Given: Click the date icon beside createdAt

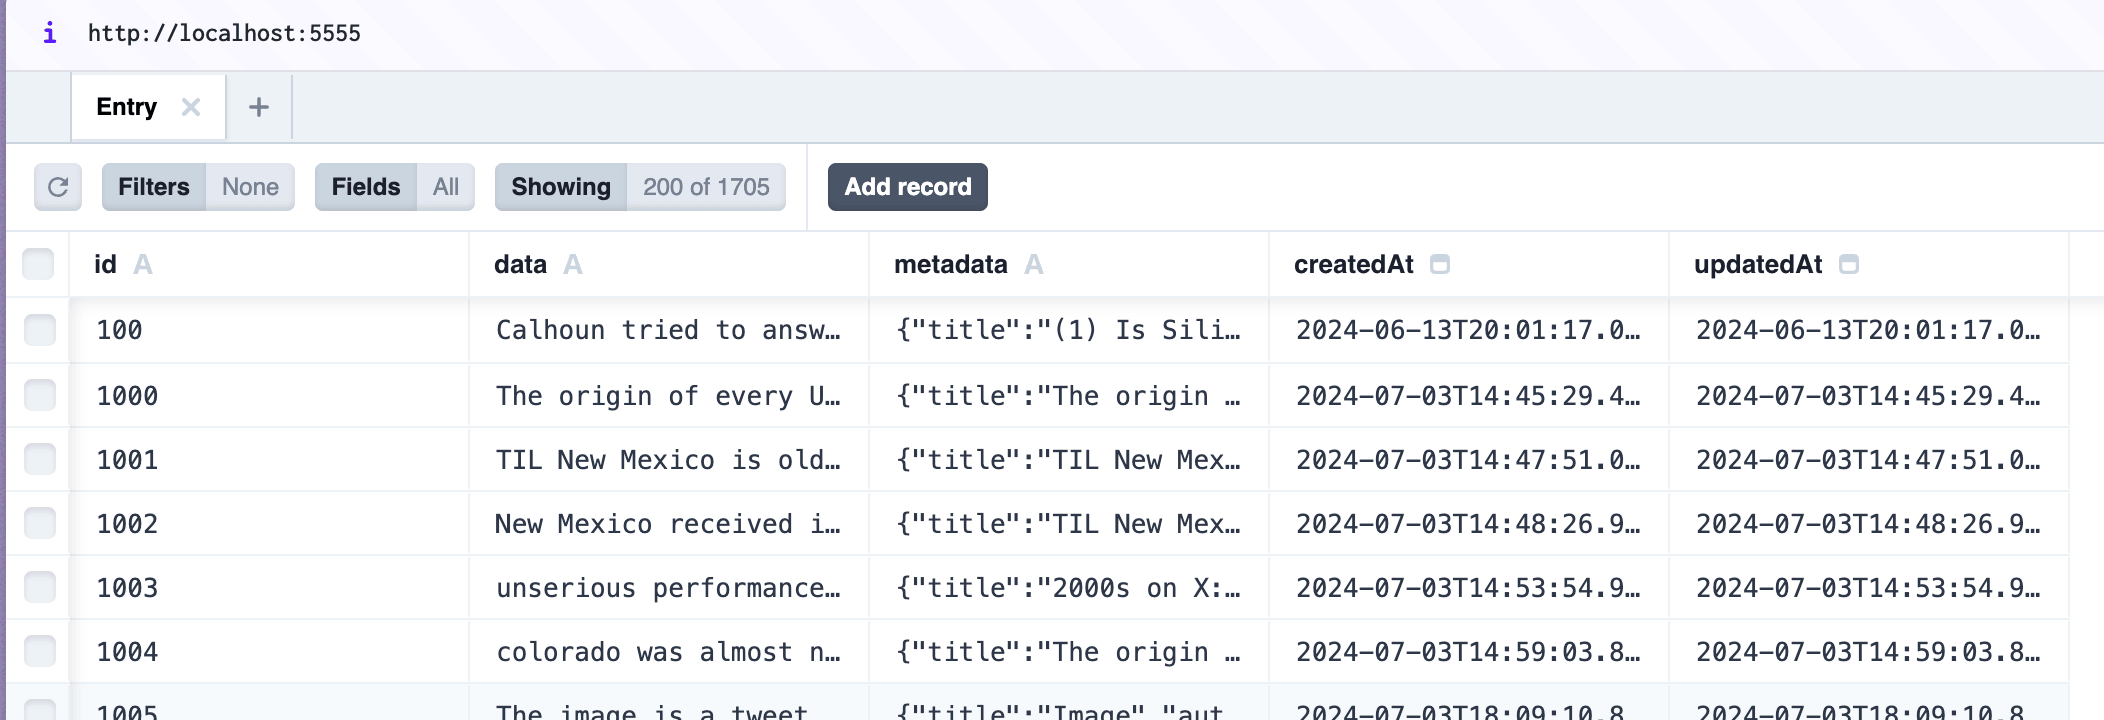Looking at the screenshot, I should click(x=1440, y=265).
